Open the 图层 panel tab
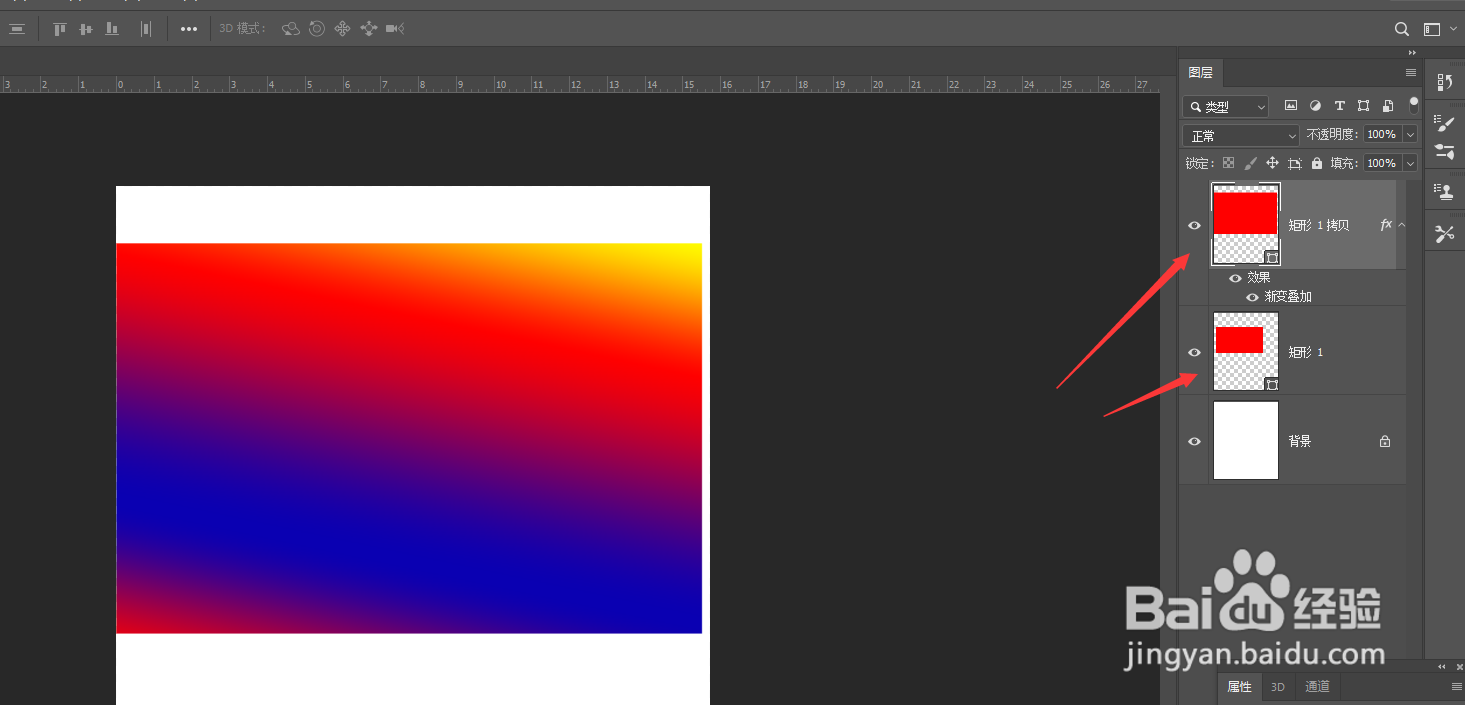 coord(1200,72)
